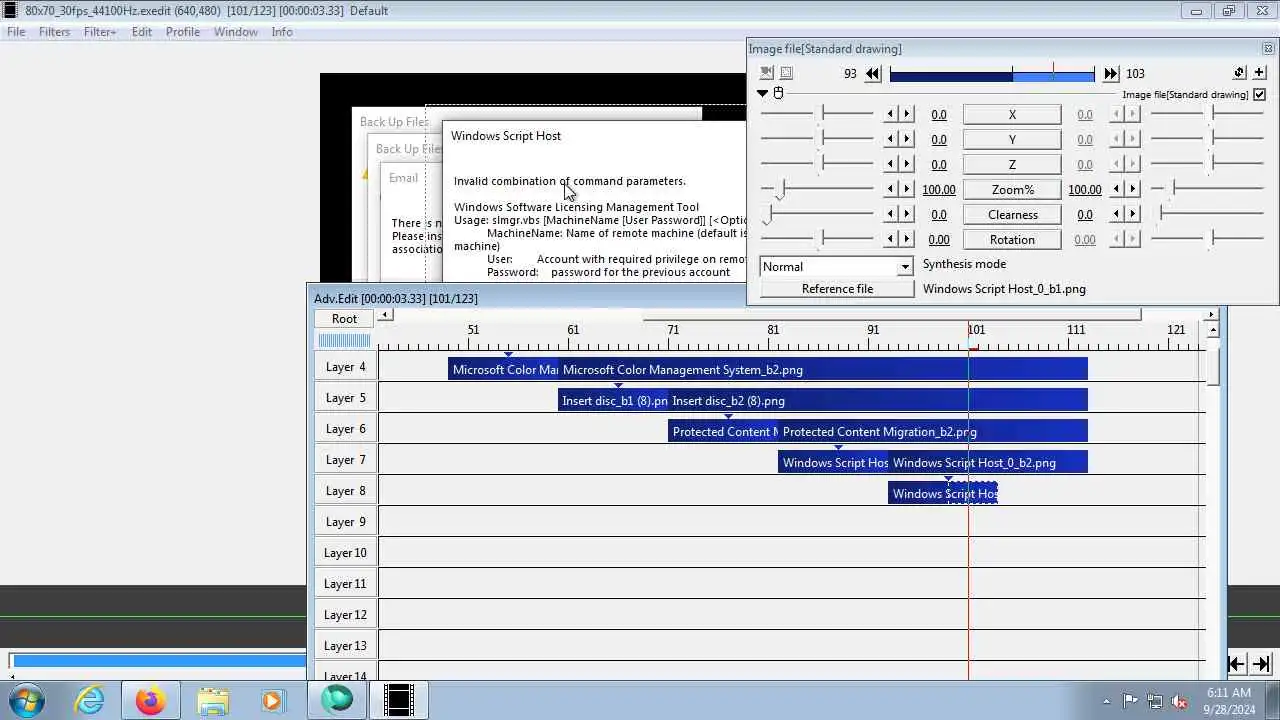The height and width of the screenshot is (720, 1280).
Task: Click the settings icon left of the plus
Action: click(x=1239, y=73)
